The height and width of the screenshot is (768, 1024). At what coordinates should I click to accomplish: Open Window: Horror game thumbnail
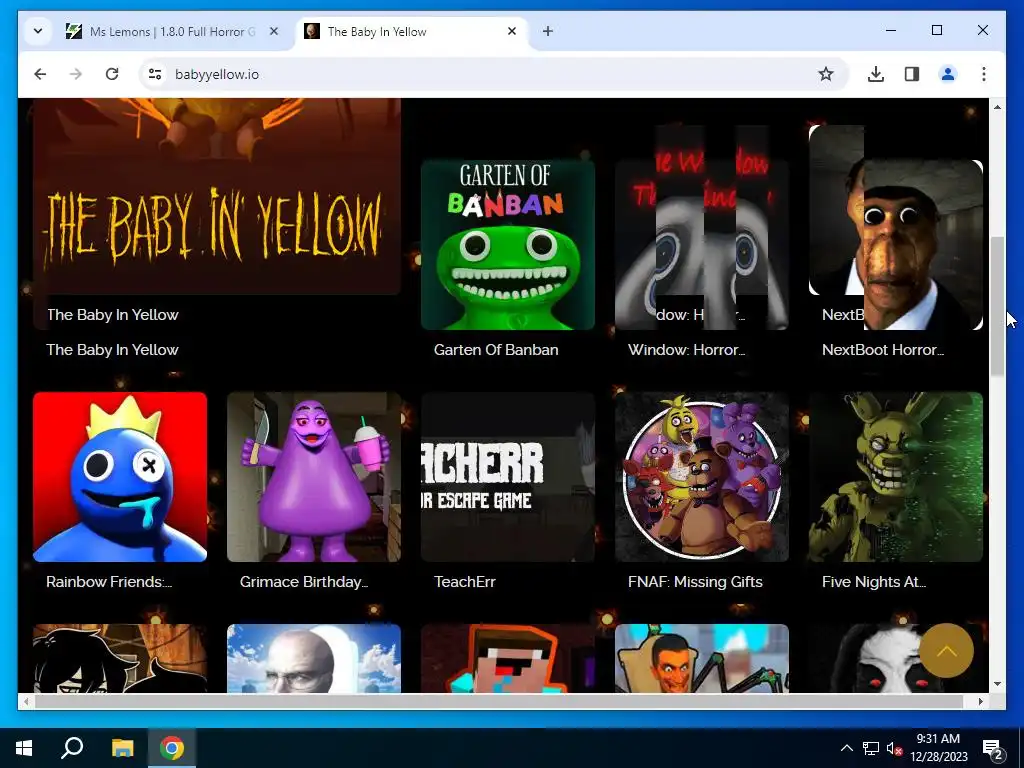tap(702, 244)
